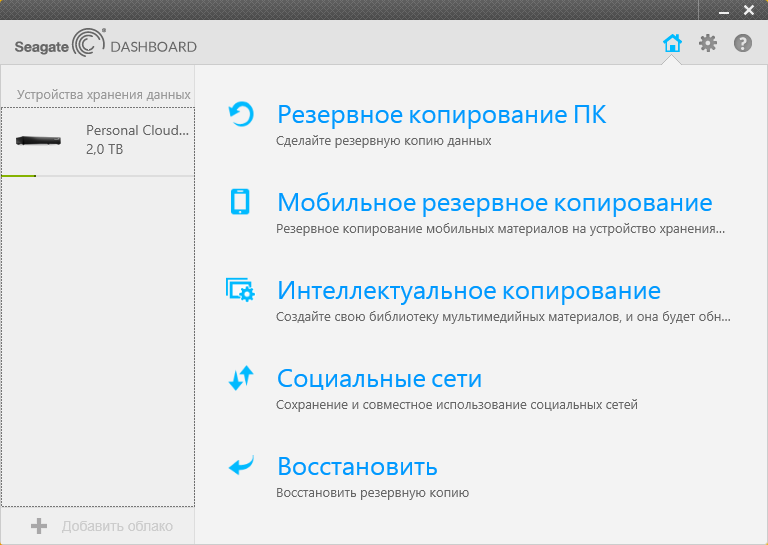Open Мобильное резервное копирование
The height and width of the screenshot is (545, 768).
coord(494,202)
